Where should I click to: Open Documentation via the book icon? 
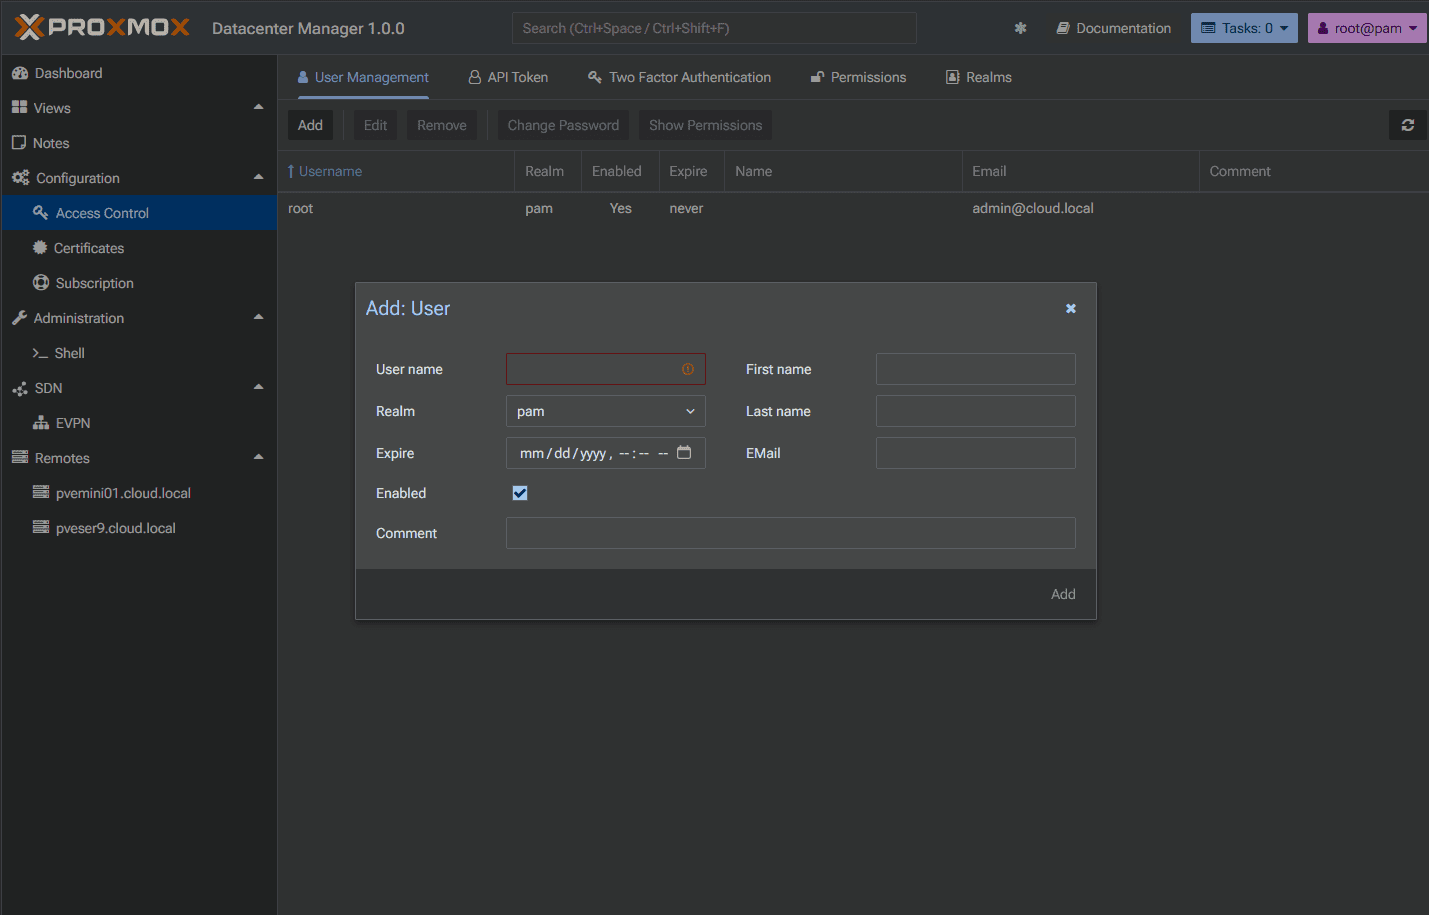point(1062,28)
